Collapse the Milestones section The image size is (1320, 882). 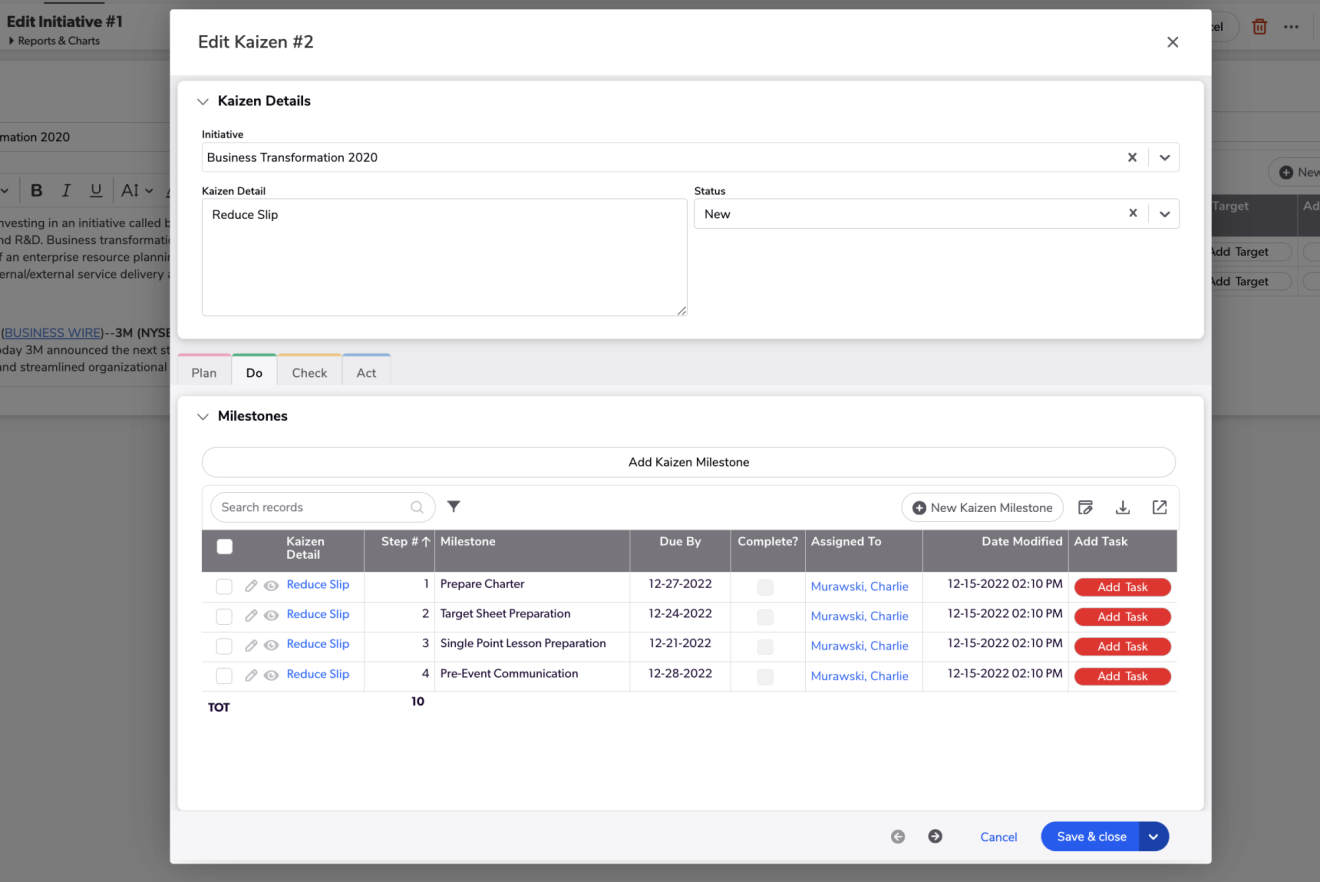click(203, 416)
